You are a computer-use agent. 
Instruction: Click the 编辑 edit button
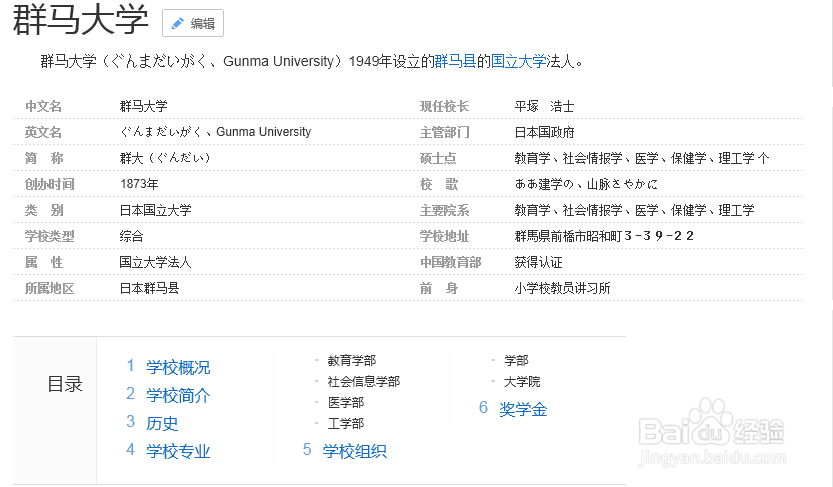(193, 23)
